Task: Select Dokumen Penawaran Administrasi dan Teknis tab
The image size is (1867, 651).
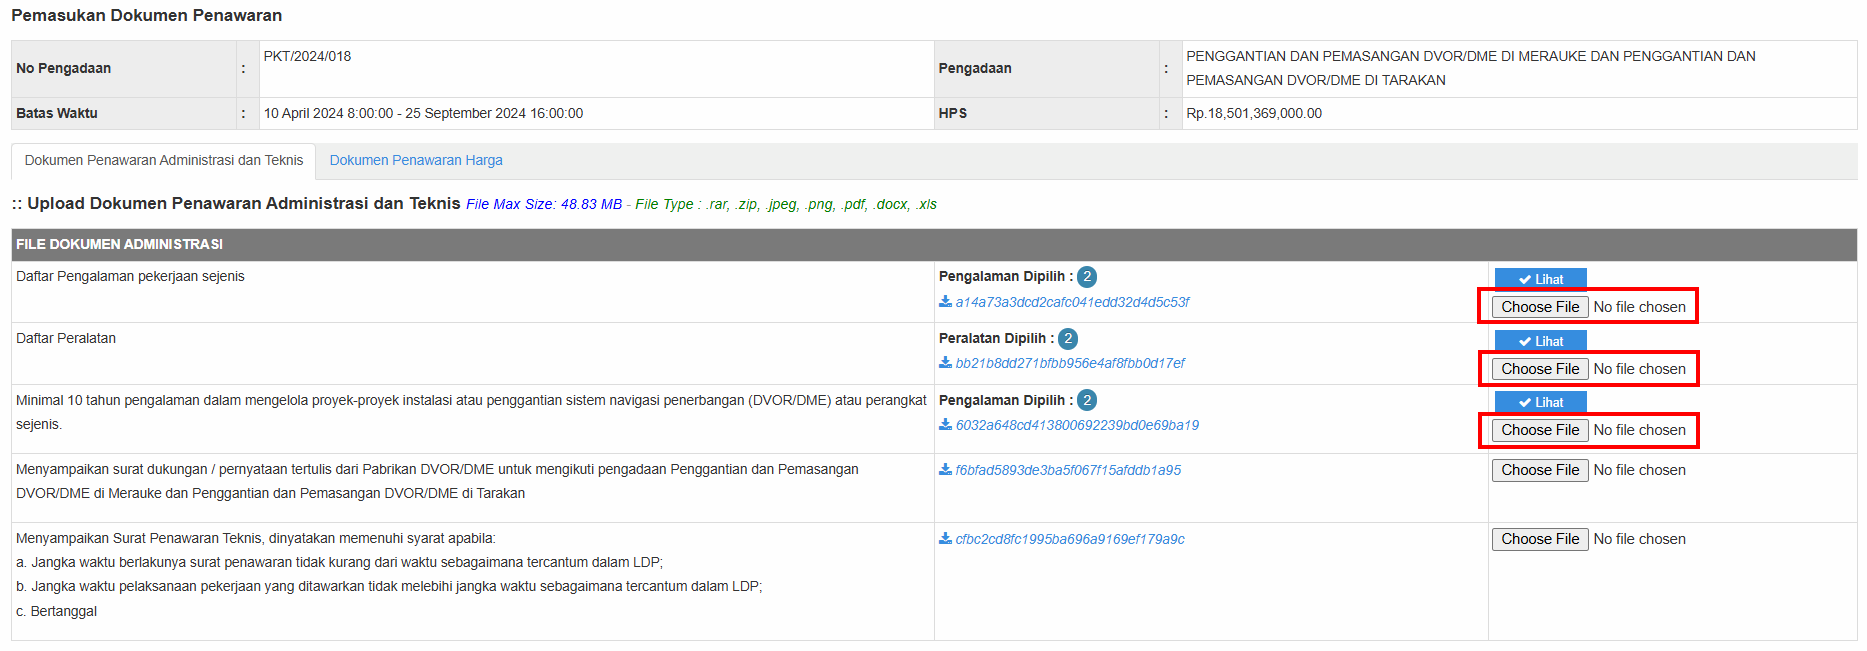Action: coord(164,161)
